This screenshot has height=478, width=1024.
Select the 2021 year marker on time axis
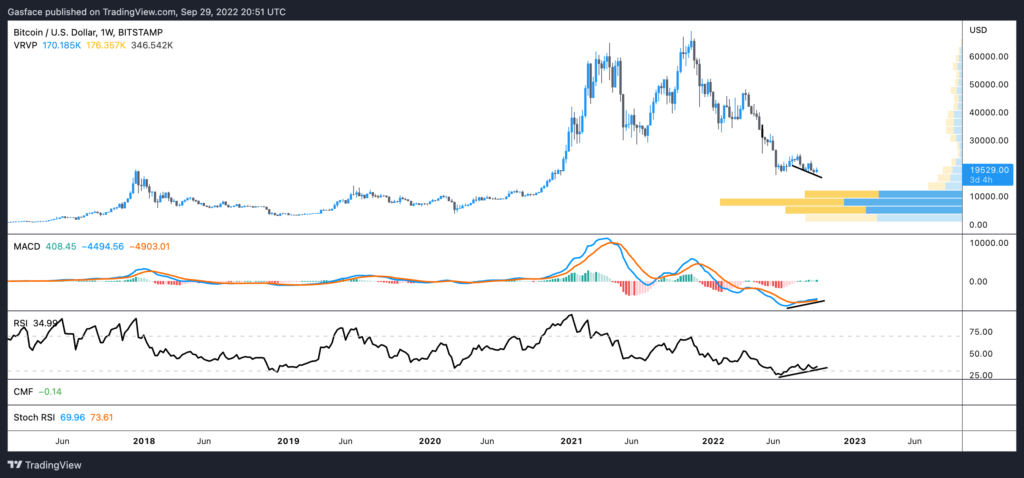572,440
